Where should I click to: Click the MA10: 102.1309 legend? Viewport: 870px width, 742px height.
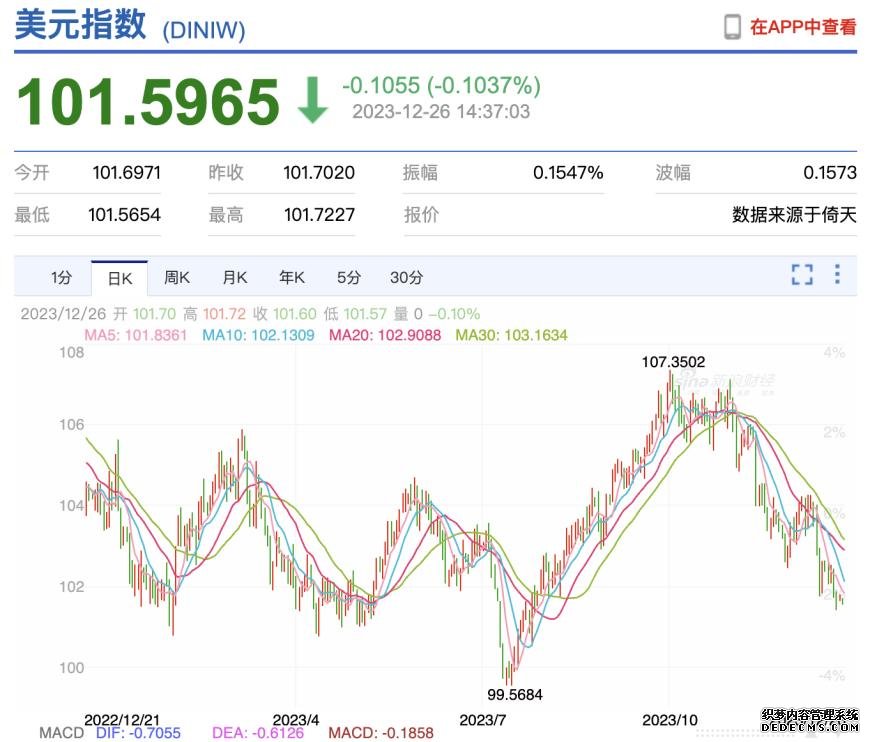tap(259, 335)
